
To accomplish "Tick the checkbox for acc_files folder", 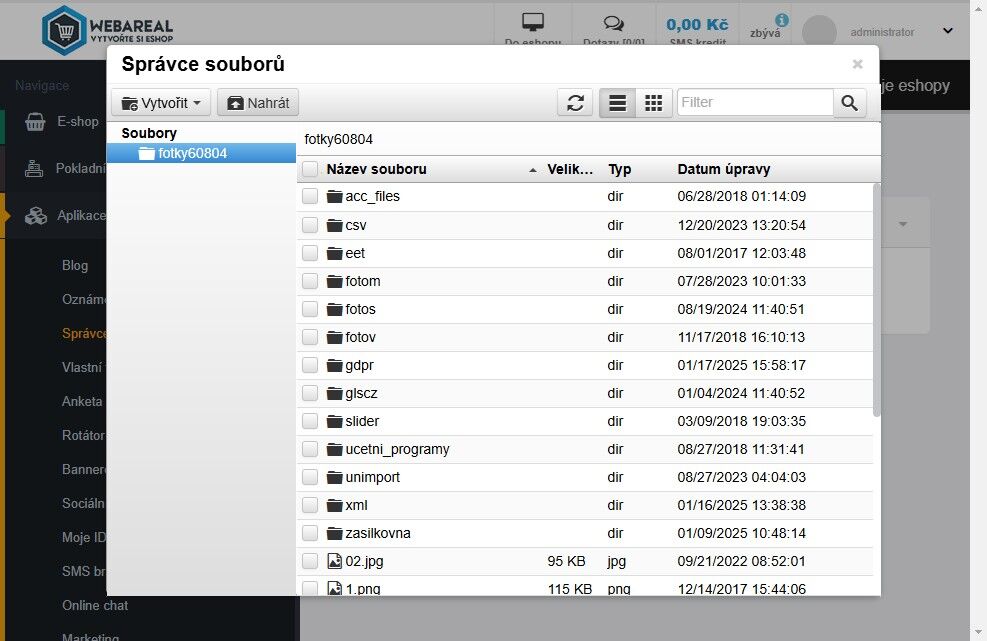I will click(310, 196).
